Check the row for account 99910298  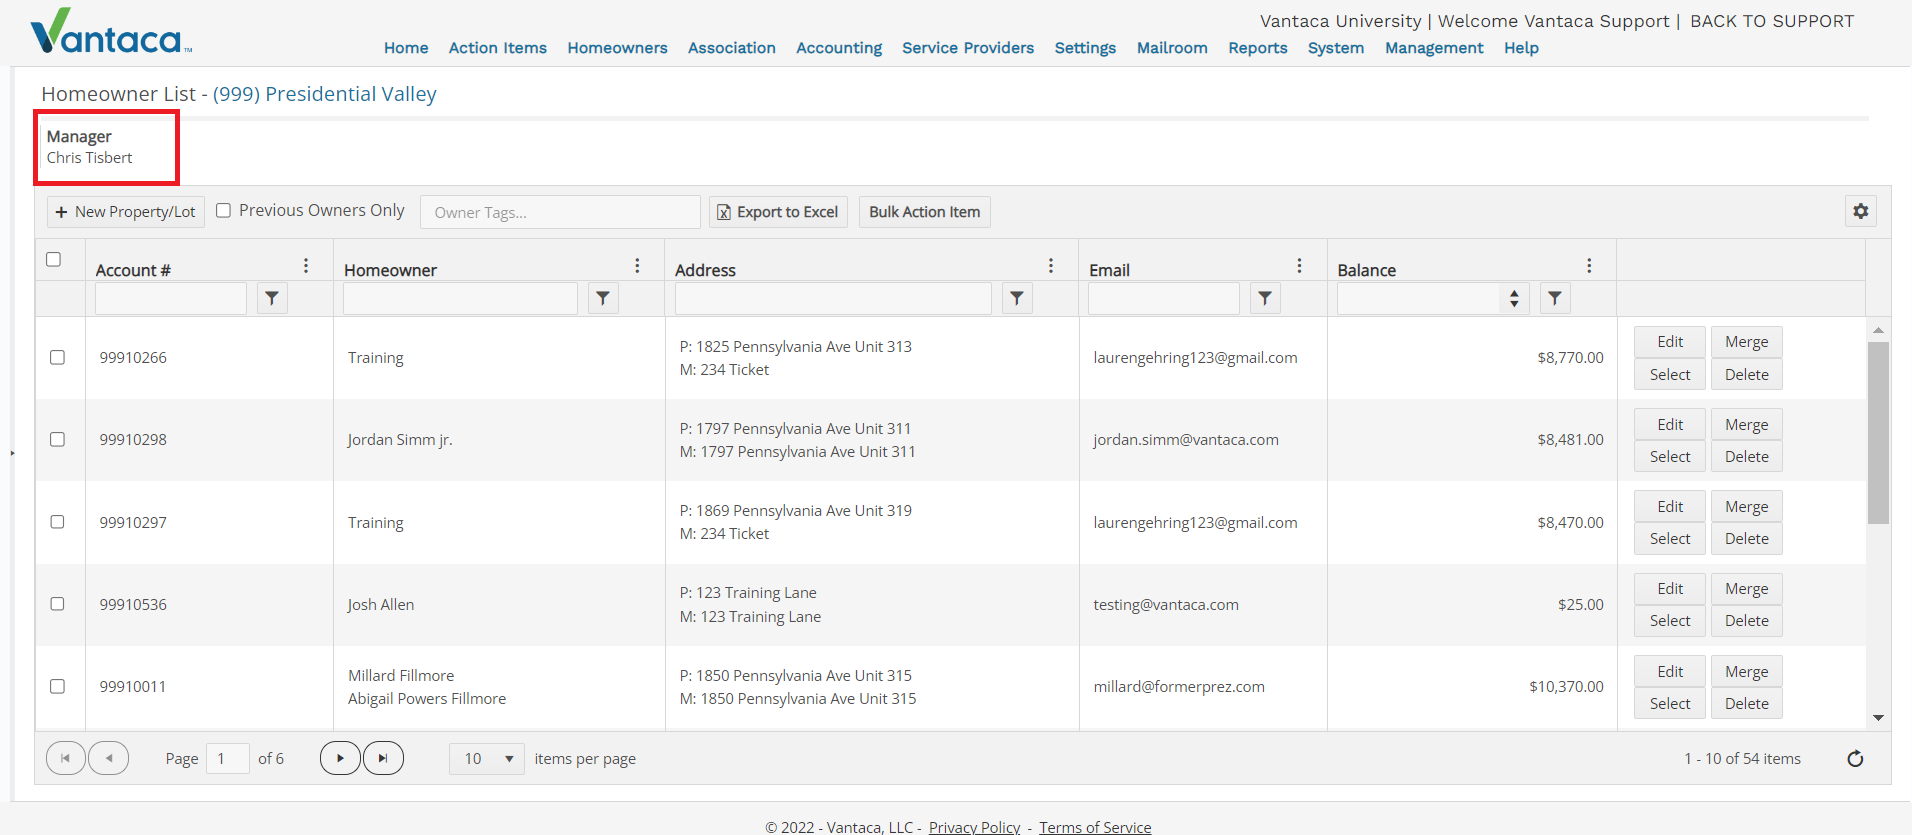pyautogui.click(x=58, y=439)
